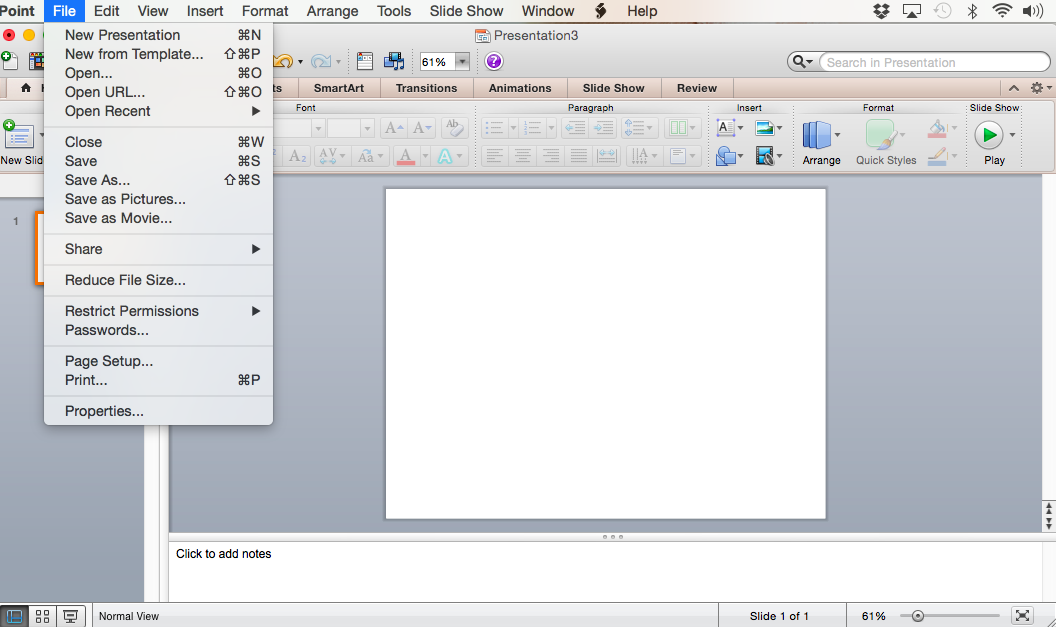The width and height of the screenshot is (1056, 627).
Task: Switch to Normal view button in status bar
Action: (15, 616)
